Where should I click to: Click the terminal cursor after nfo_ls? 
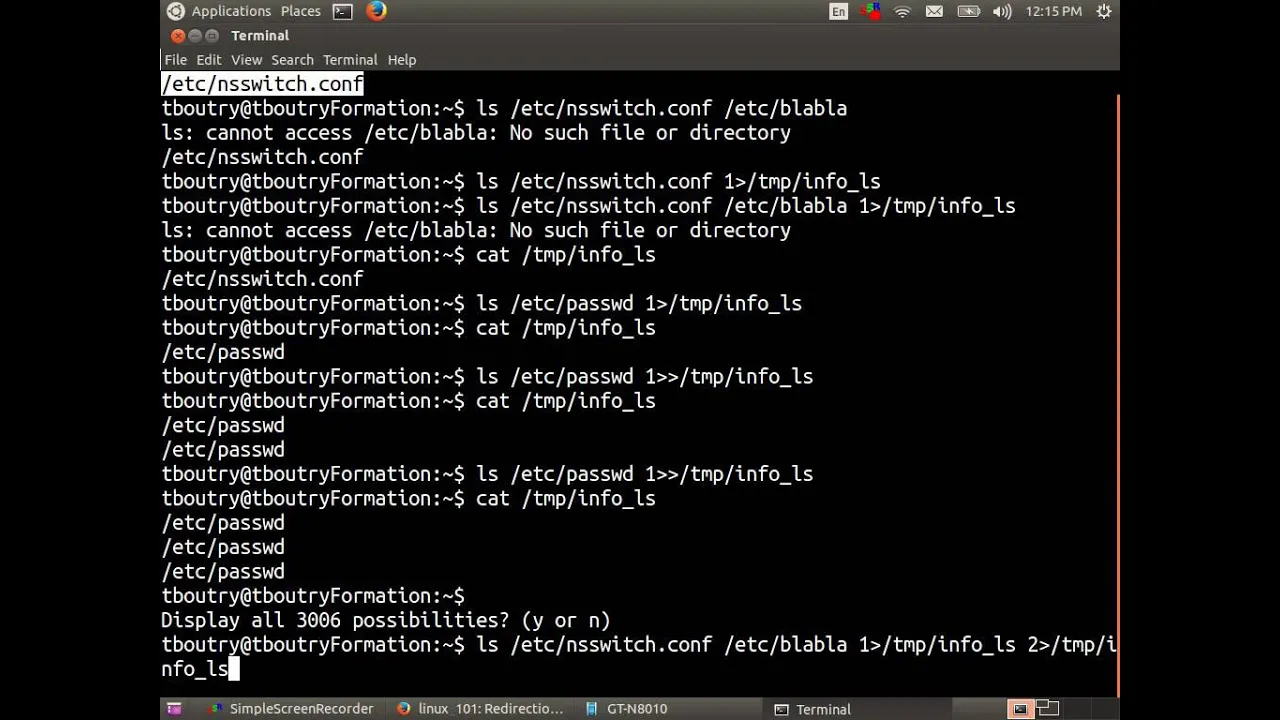pos(234,669)
